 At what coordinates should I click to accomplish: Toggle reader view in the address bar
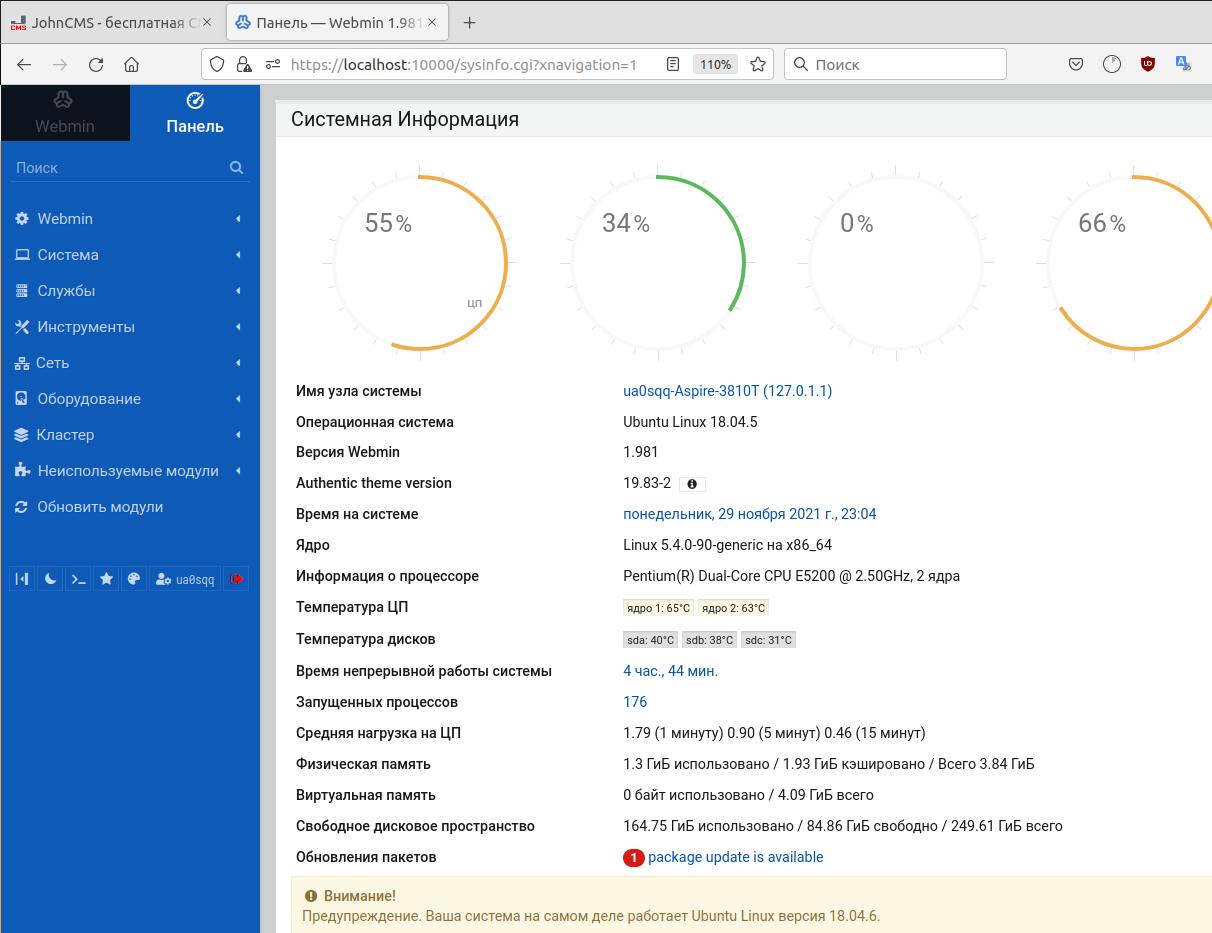tap(673, 64)
